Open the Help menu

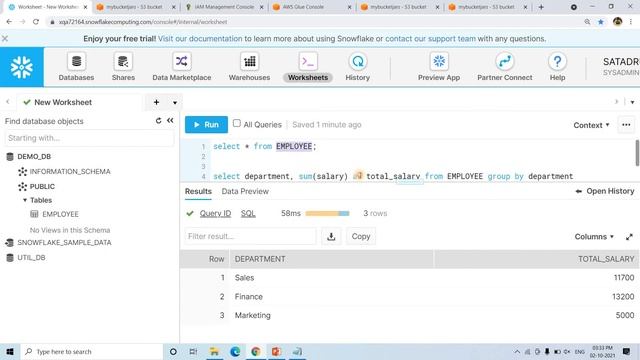click(x=557, y=67)
